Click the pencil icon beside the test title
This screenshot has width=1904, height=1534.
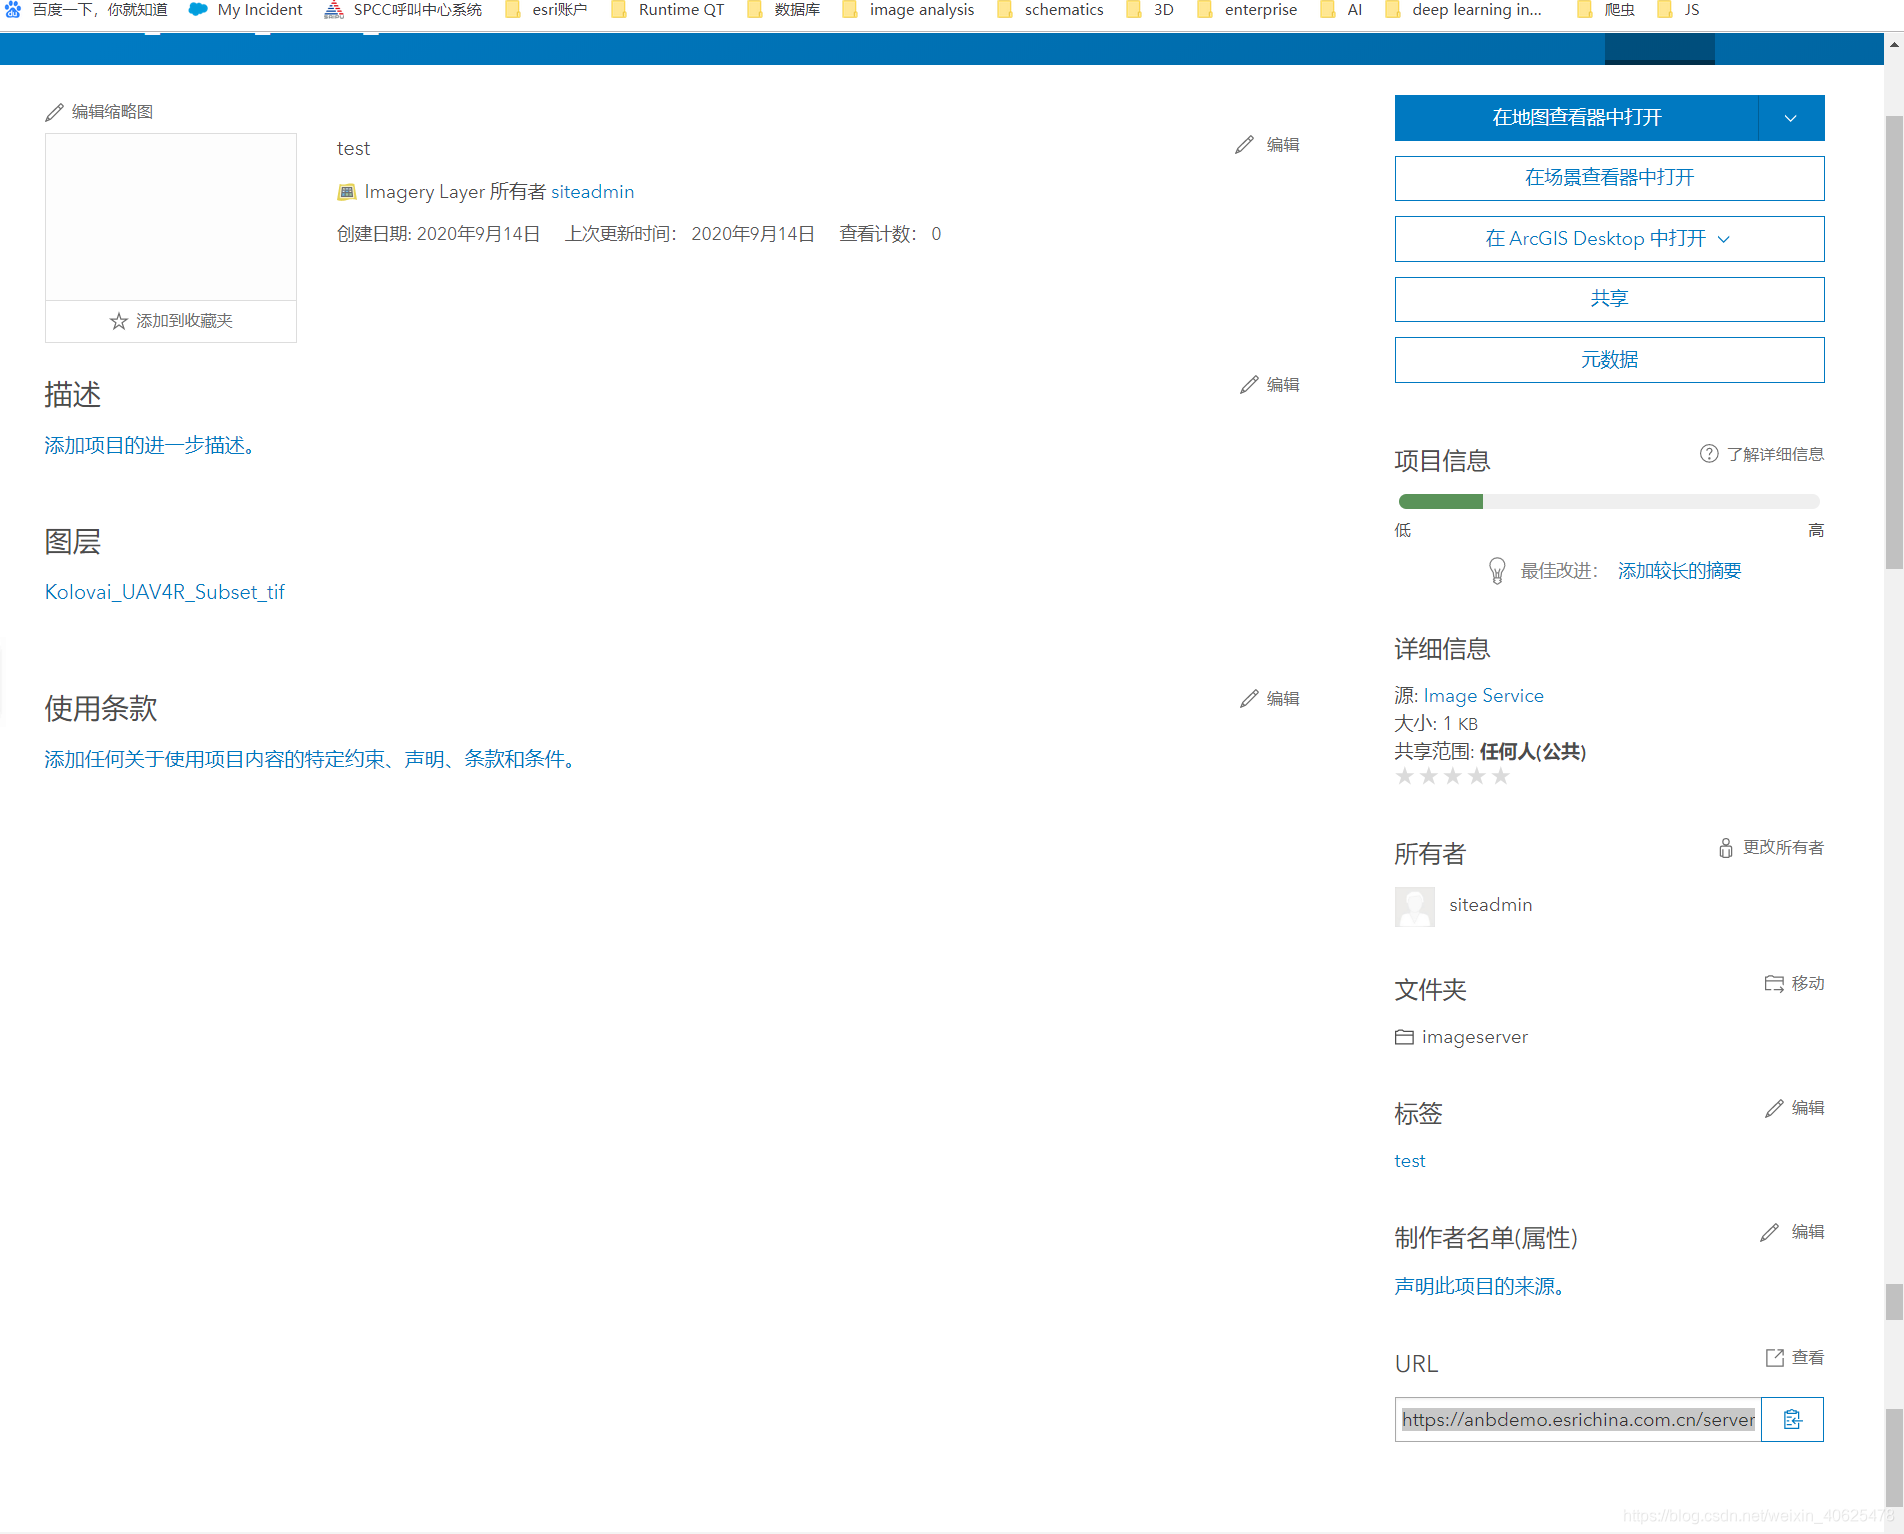coord(1244,145)
